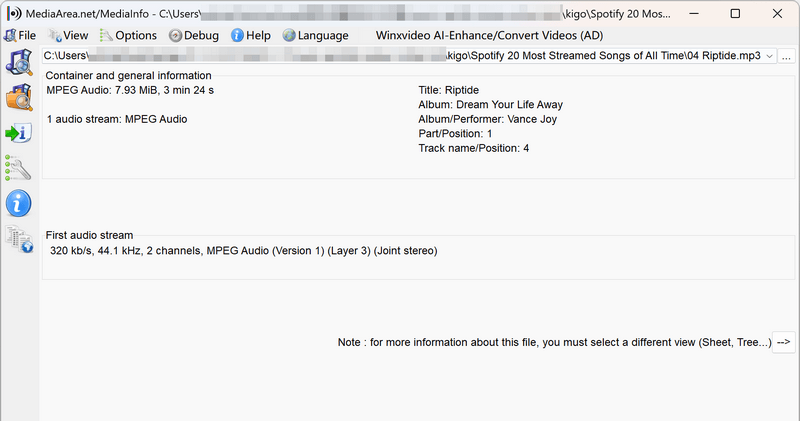
Task: Click 'Album: Dream Your Life Away' text
Action: point(490,105)
